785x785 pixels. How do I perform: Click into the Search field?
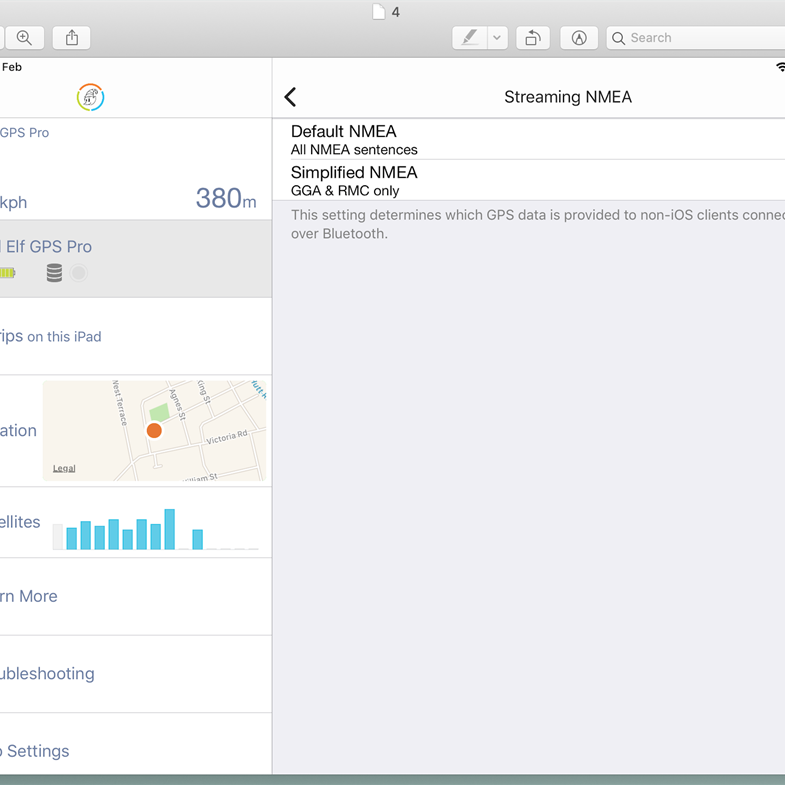[700, 38]
